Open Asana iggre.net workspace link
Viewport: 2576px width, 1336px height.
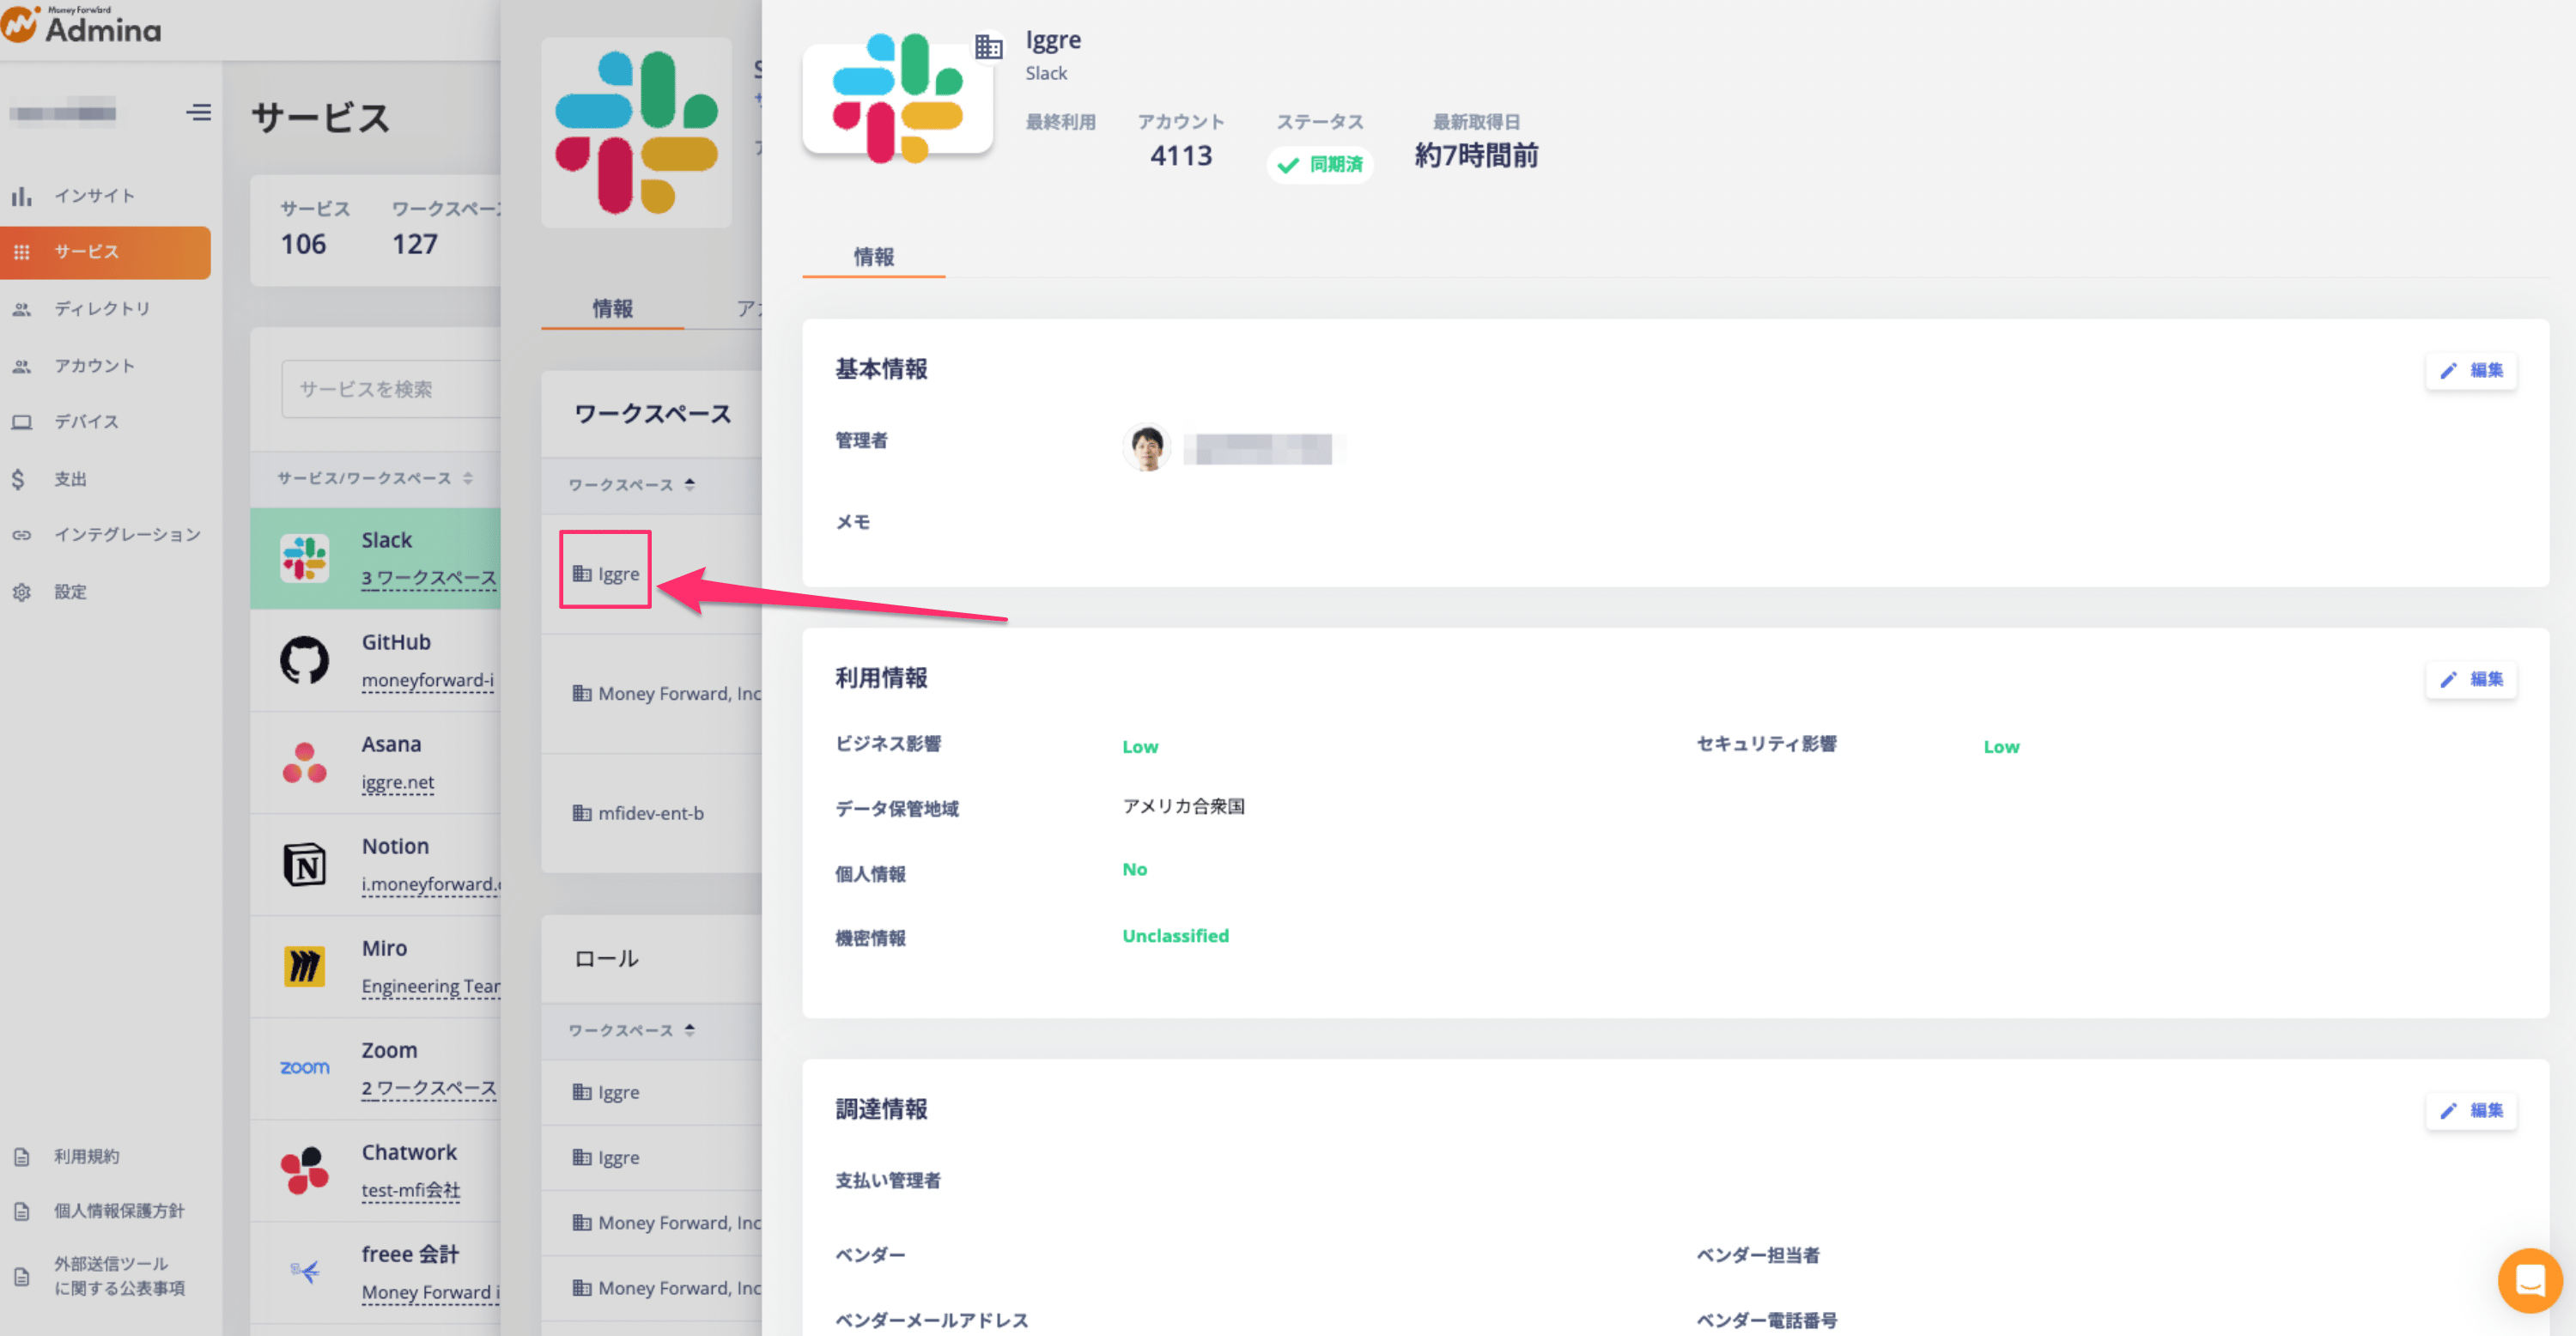click(x=398, y=782)
